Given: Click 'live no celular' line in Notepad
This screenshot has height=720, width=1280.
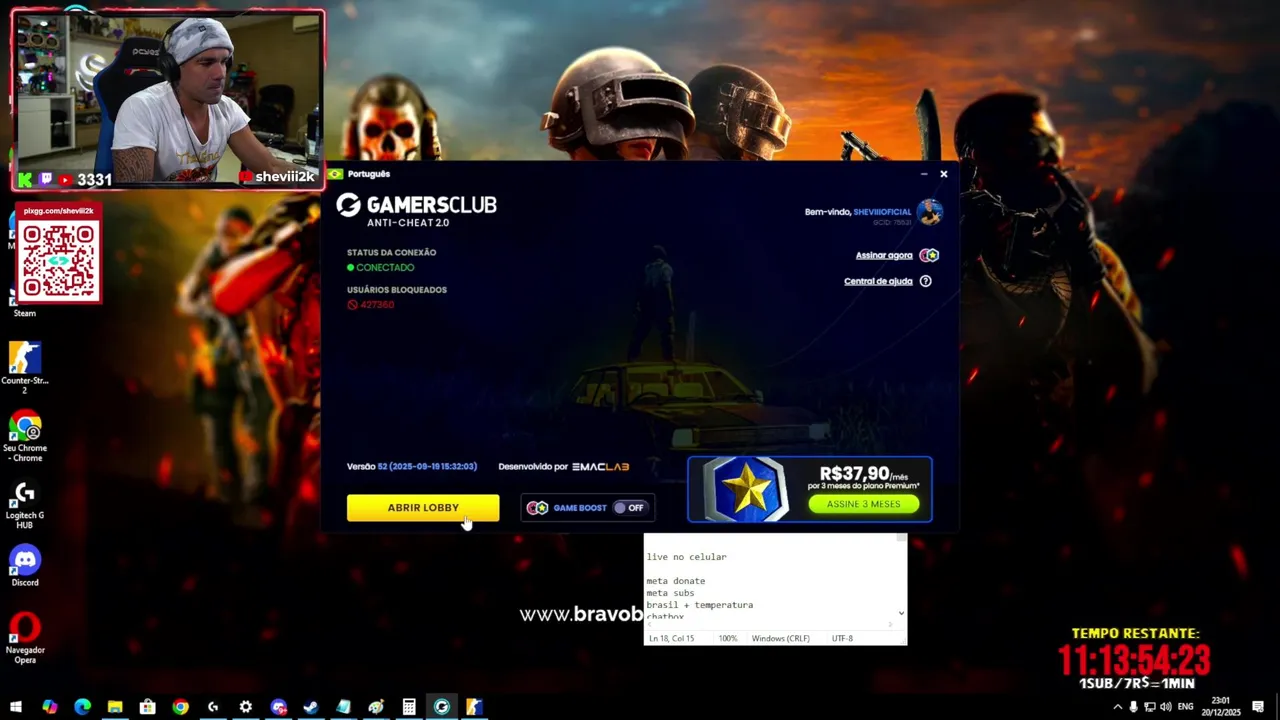Looking at the screenshot, I should (x=686, y=557).
